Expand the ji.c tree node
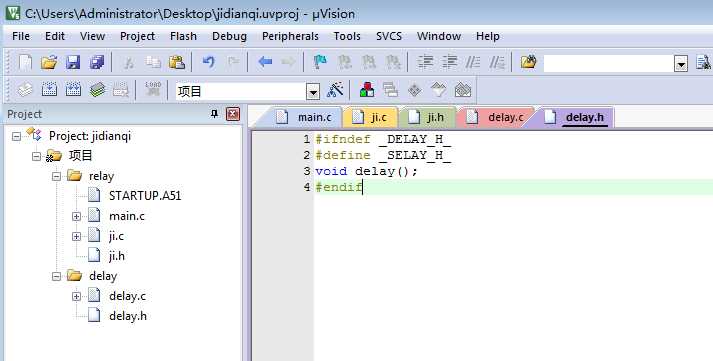This screenshot has width=713, height=361. coord(76,236)
